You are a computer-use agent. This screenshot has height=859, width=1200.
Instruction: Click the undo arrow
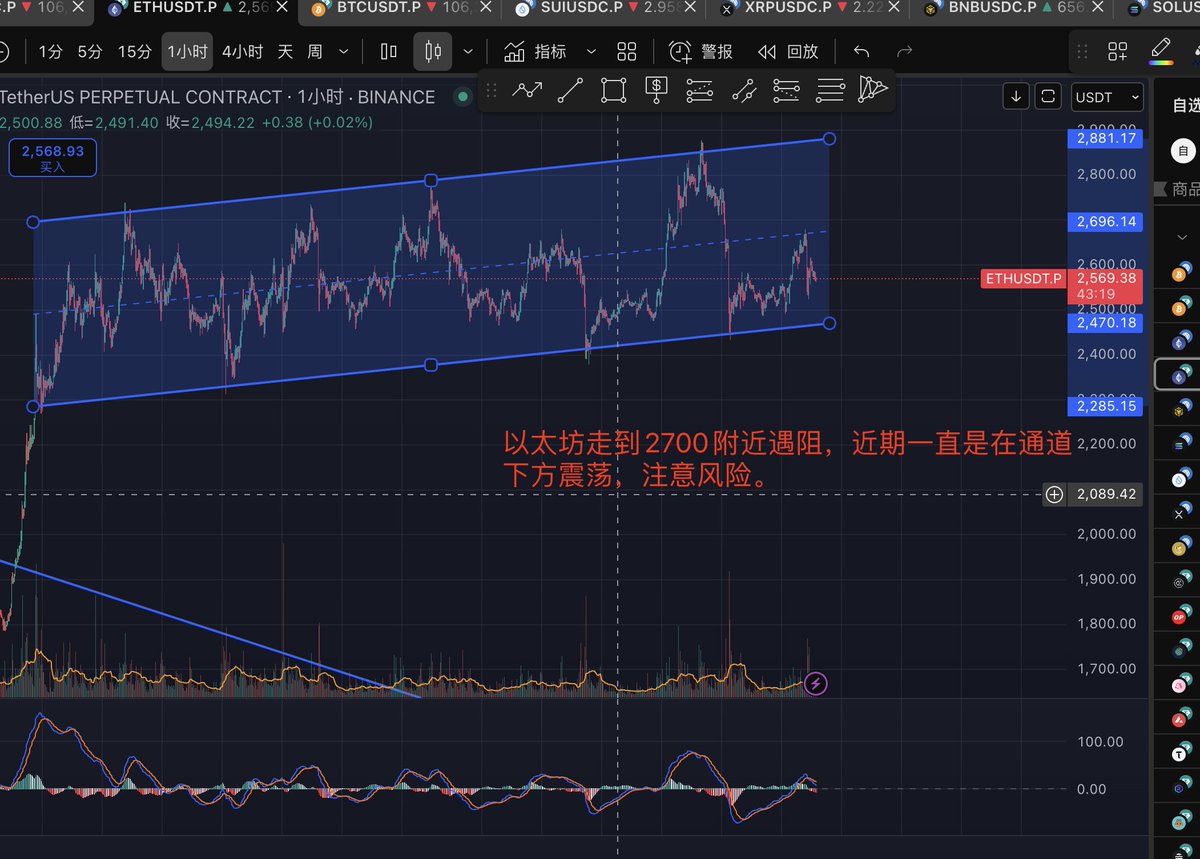[x=861, y=51]
